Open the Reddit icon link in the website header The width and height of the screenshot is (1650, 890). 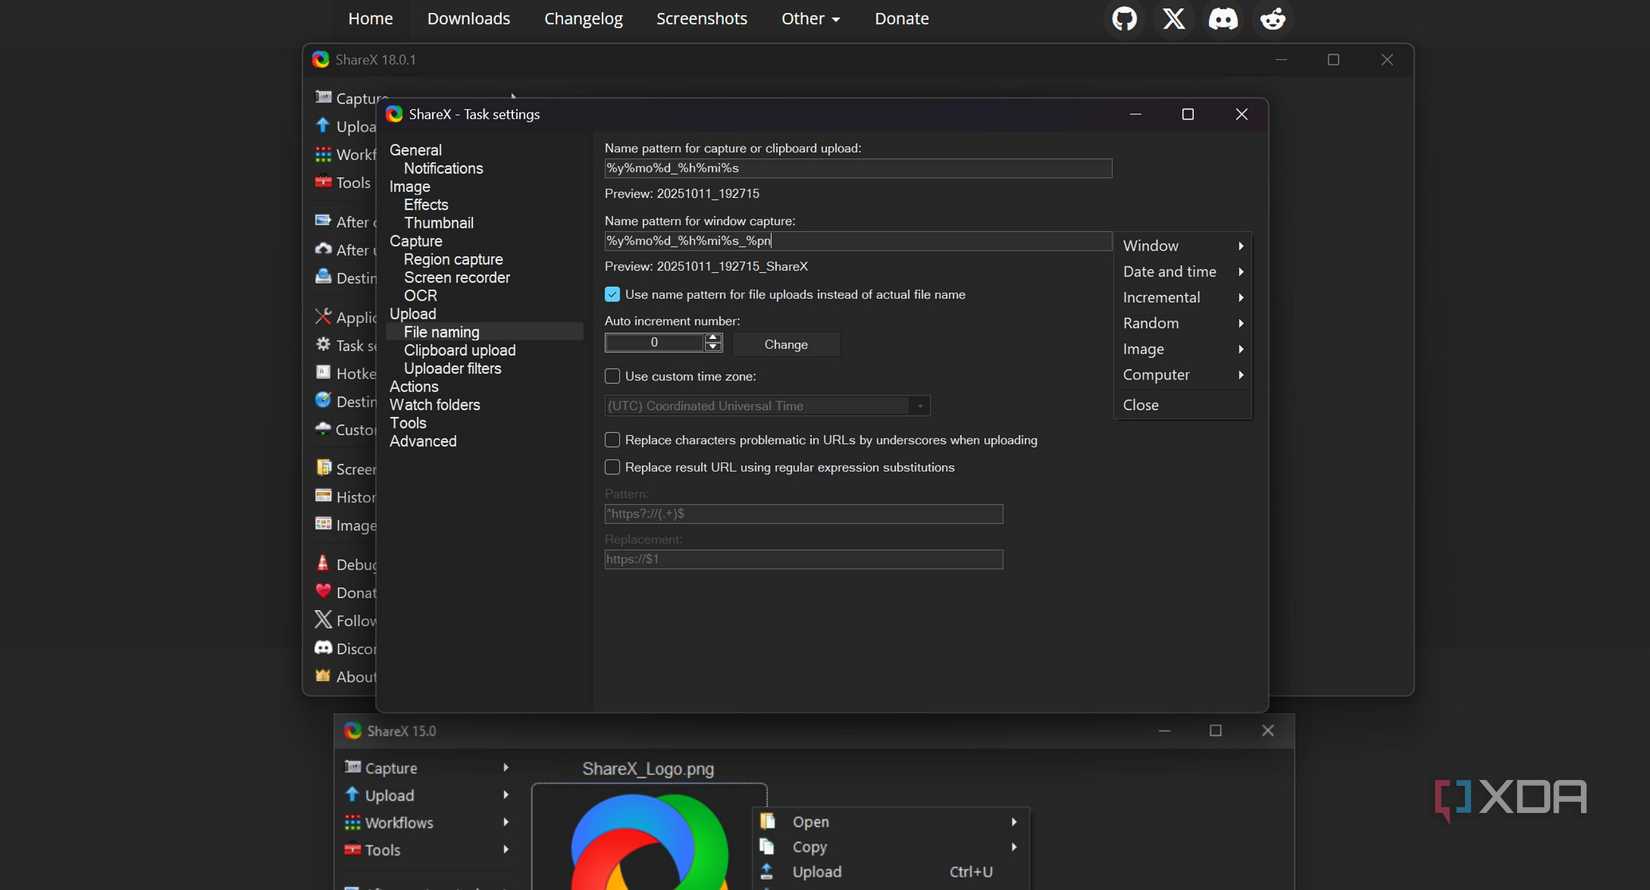click(x=1273, y=19)
